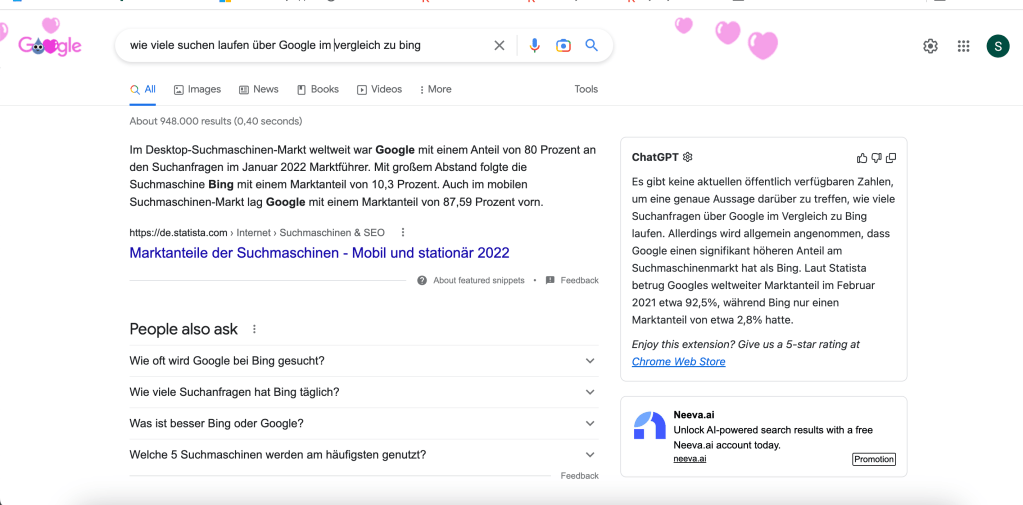Click the de.statista.com breadcrumb URL
The height and width of the screenshot is (505, 1023).
coord(178,232)
